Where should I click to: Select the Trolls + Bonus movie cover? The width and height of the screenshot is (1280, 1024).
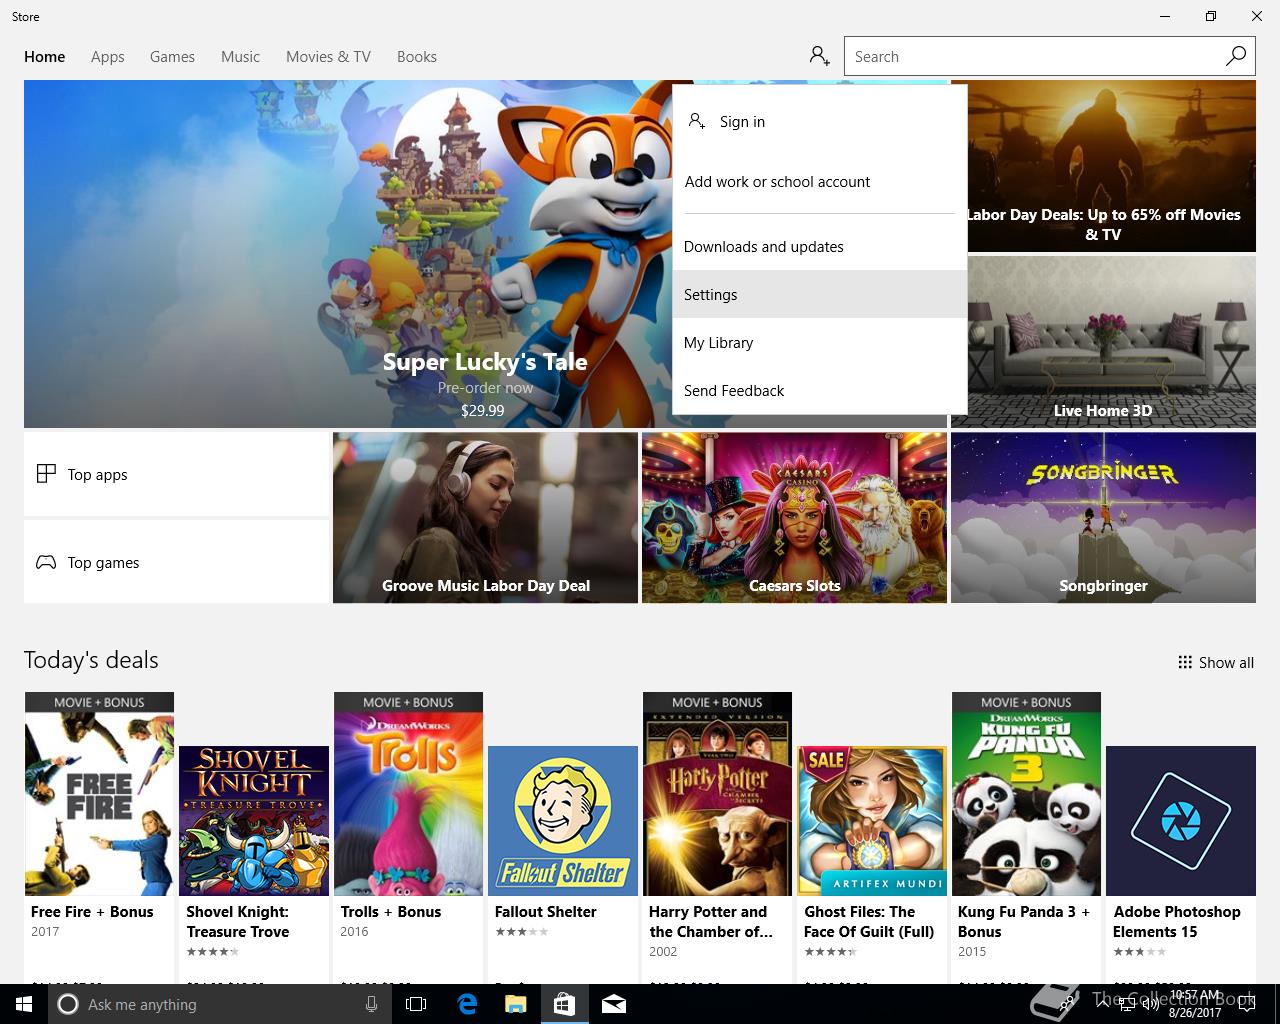tap(408, 794)
